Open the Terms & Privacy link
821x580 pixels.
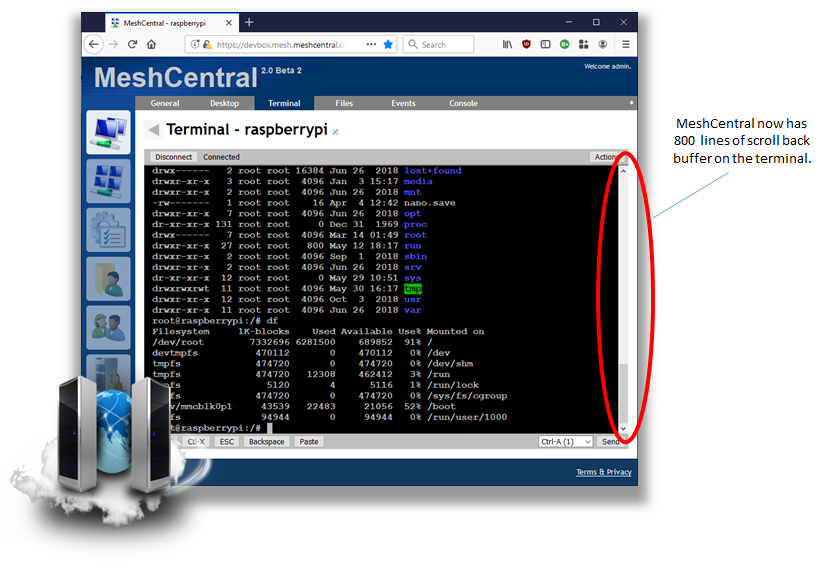[x=603, y=472]
